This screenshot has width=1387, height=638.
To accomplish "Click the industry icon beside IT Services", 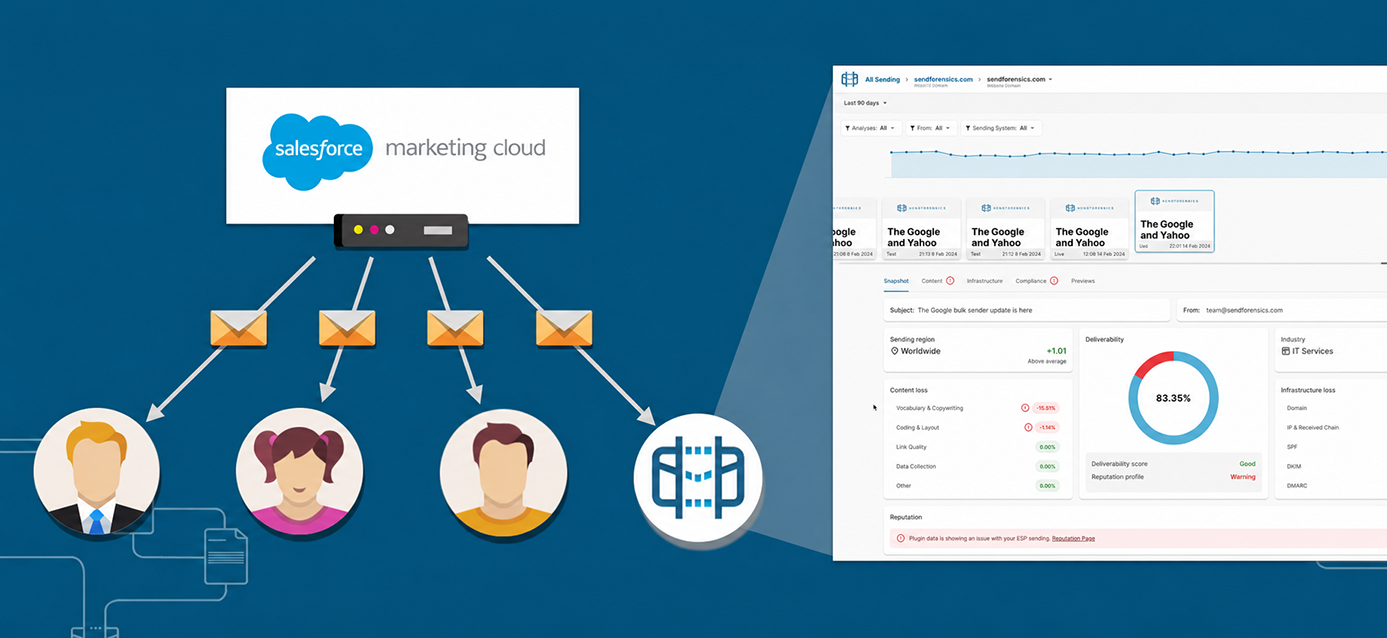I will (x=1285, y=351).
